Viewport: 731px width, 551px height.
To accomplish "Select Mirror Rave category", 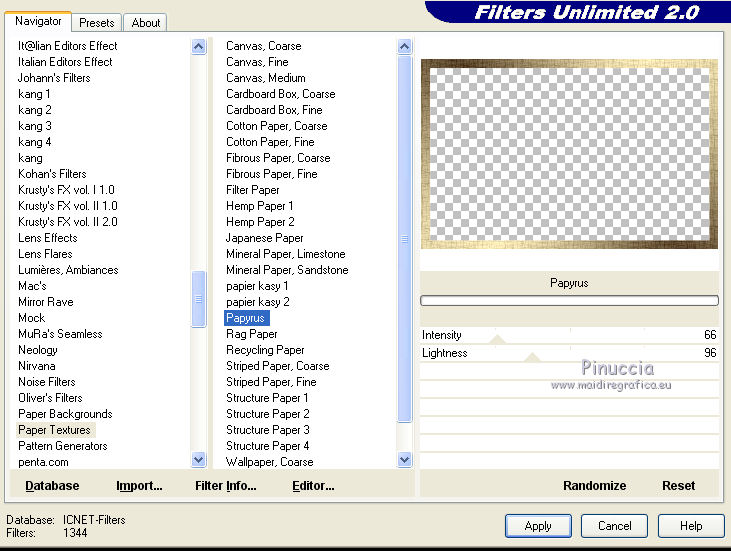I will (x=46, y=302).
